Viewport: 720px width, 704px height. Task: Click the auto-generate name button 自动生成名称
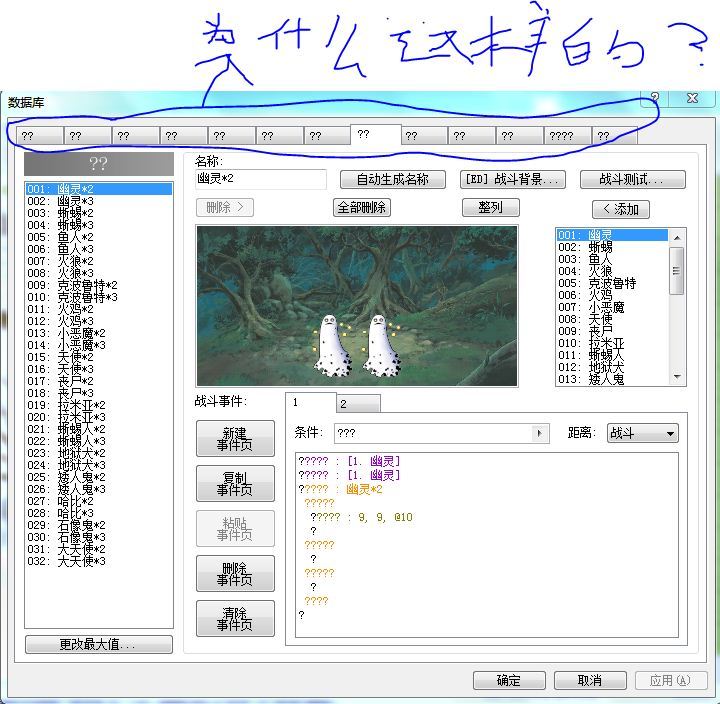tap(393, 180)
